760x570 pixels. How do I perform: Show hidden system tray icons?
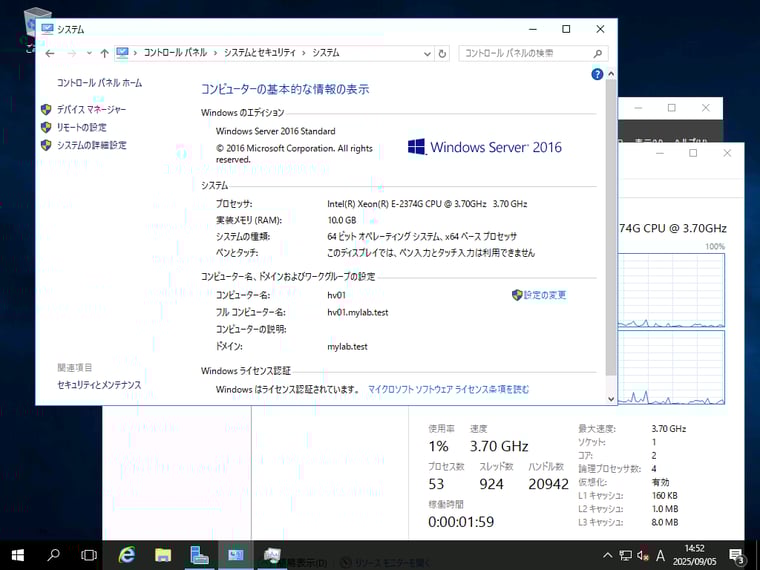(x=607, y=555)
